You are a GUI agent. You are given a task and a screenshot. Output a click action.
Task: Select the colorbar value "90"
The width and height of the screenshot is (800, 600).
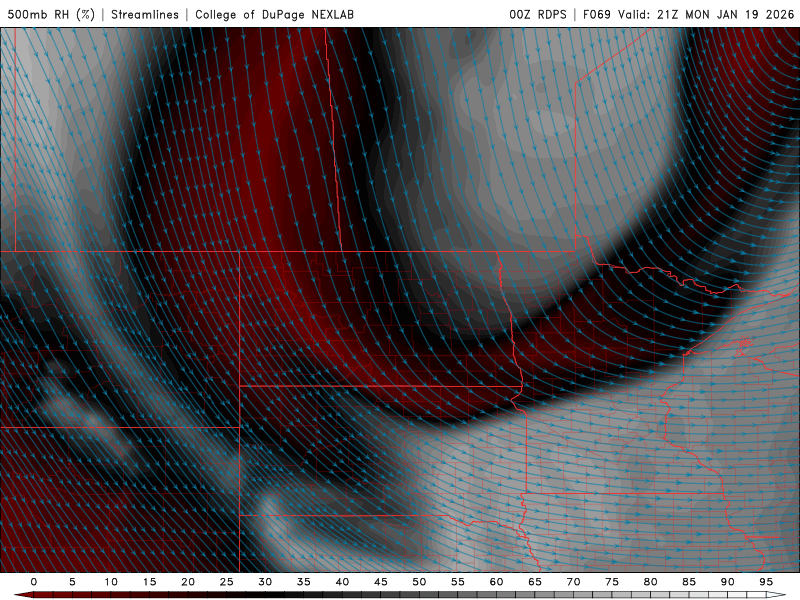728,582
